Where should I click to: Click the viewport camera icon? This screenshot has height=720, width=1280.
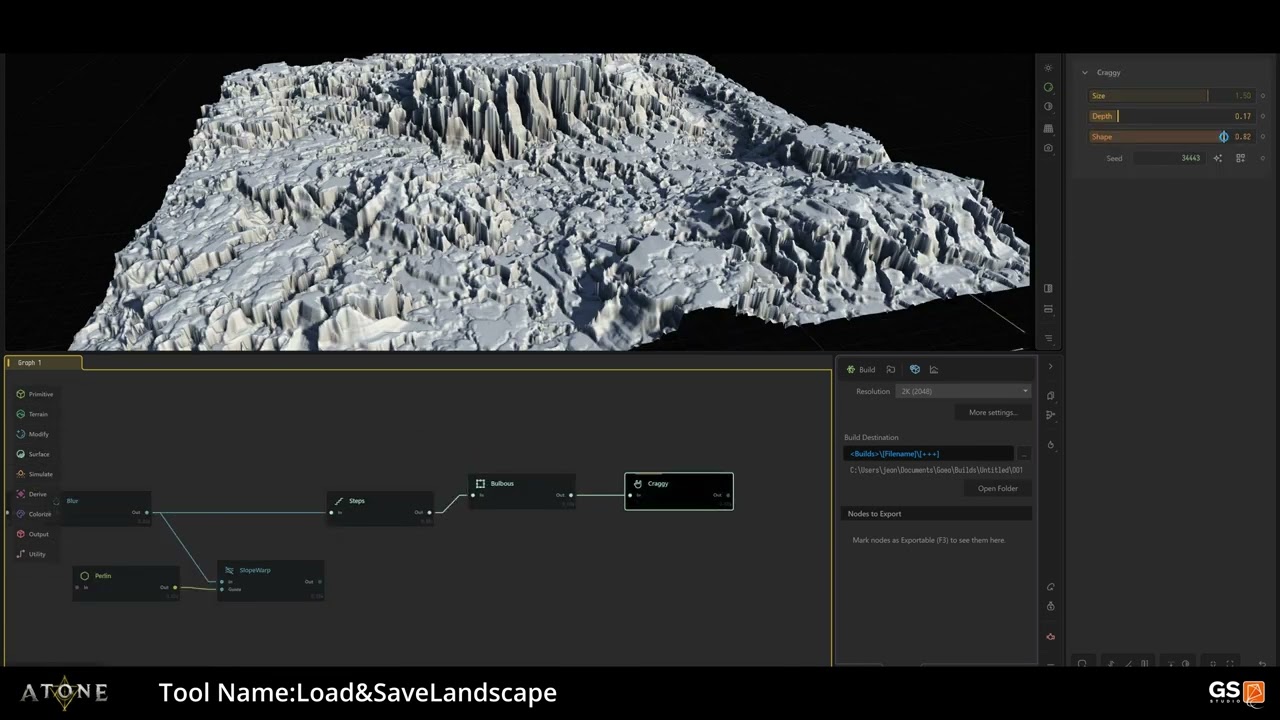pyautogui.click(x=1048, y=148)
